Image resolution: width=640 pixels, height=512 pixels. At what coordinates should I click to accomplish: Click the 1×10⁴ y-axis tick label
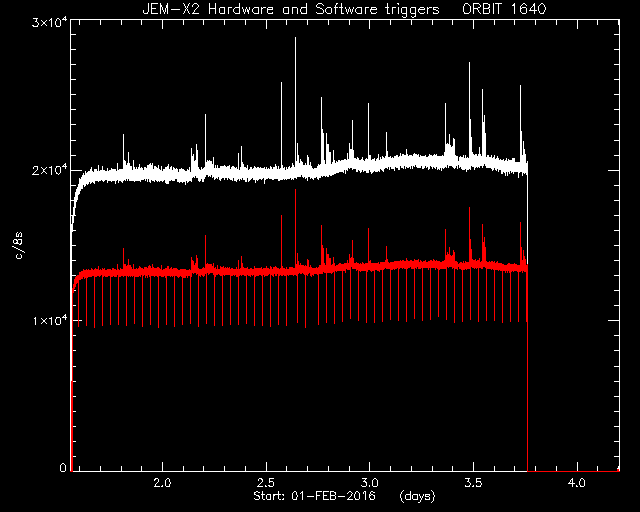pyautogui.click(x=50, y=320)
